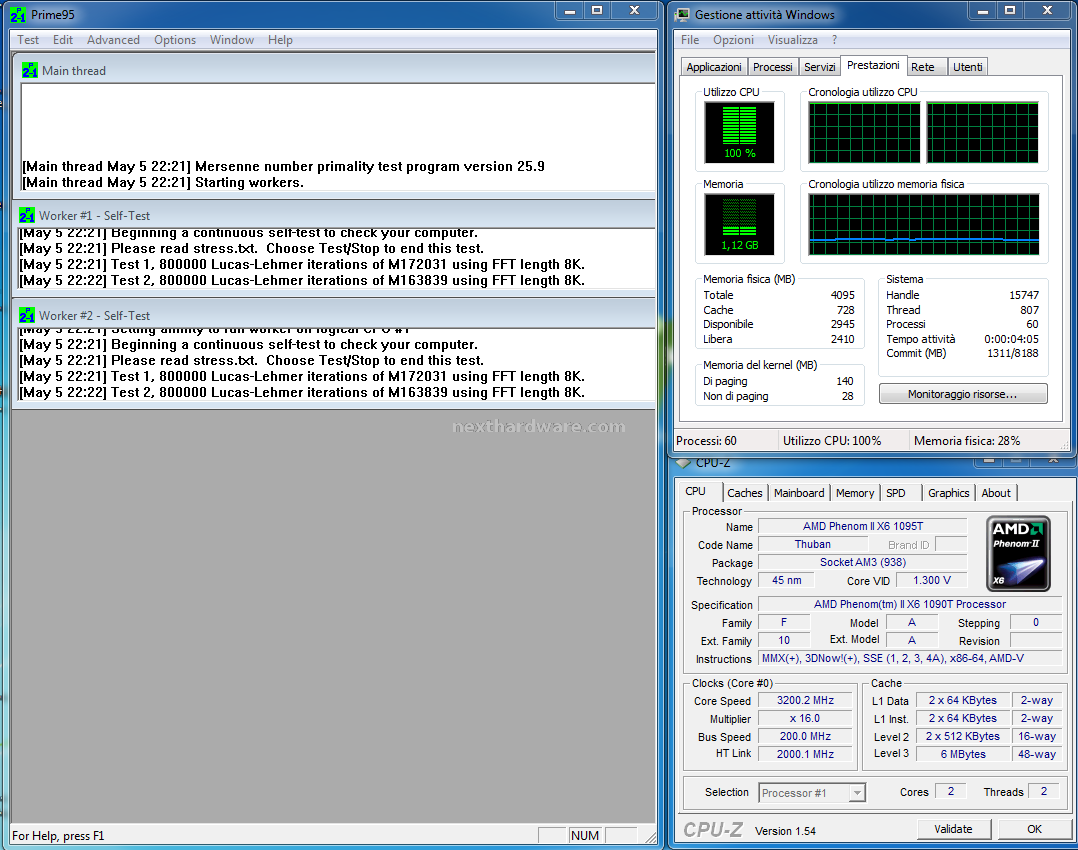Click the 'x 16.0' multiplier value
Screen dimensions: 1078x850
click(x=805, y=718)
